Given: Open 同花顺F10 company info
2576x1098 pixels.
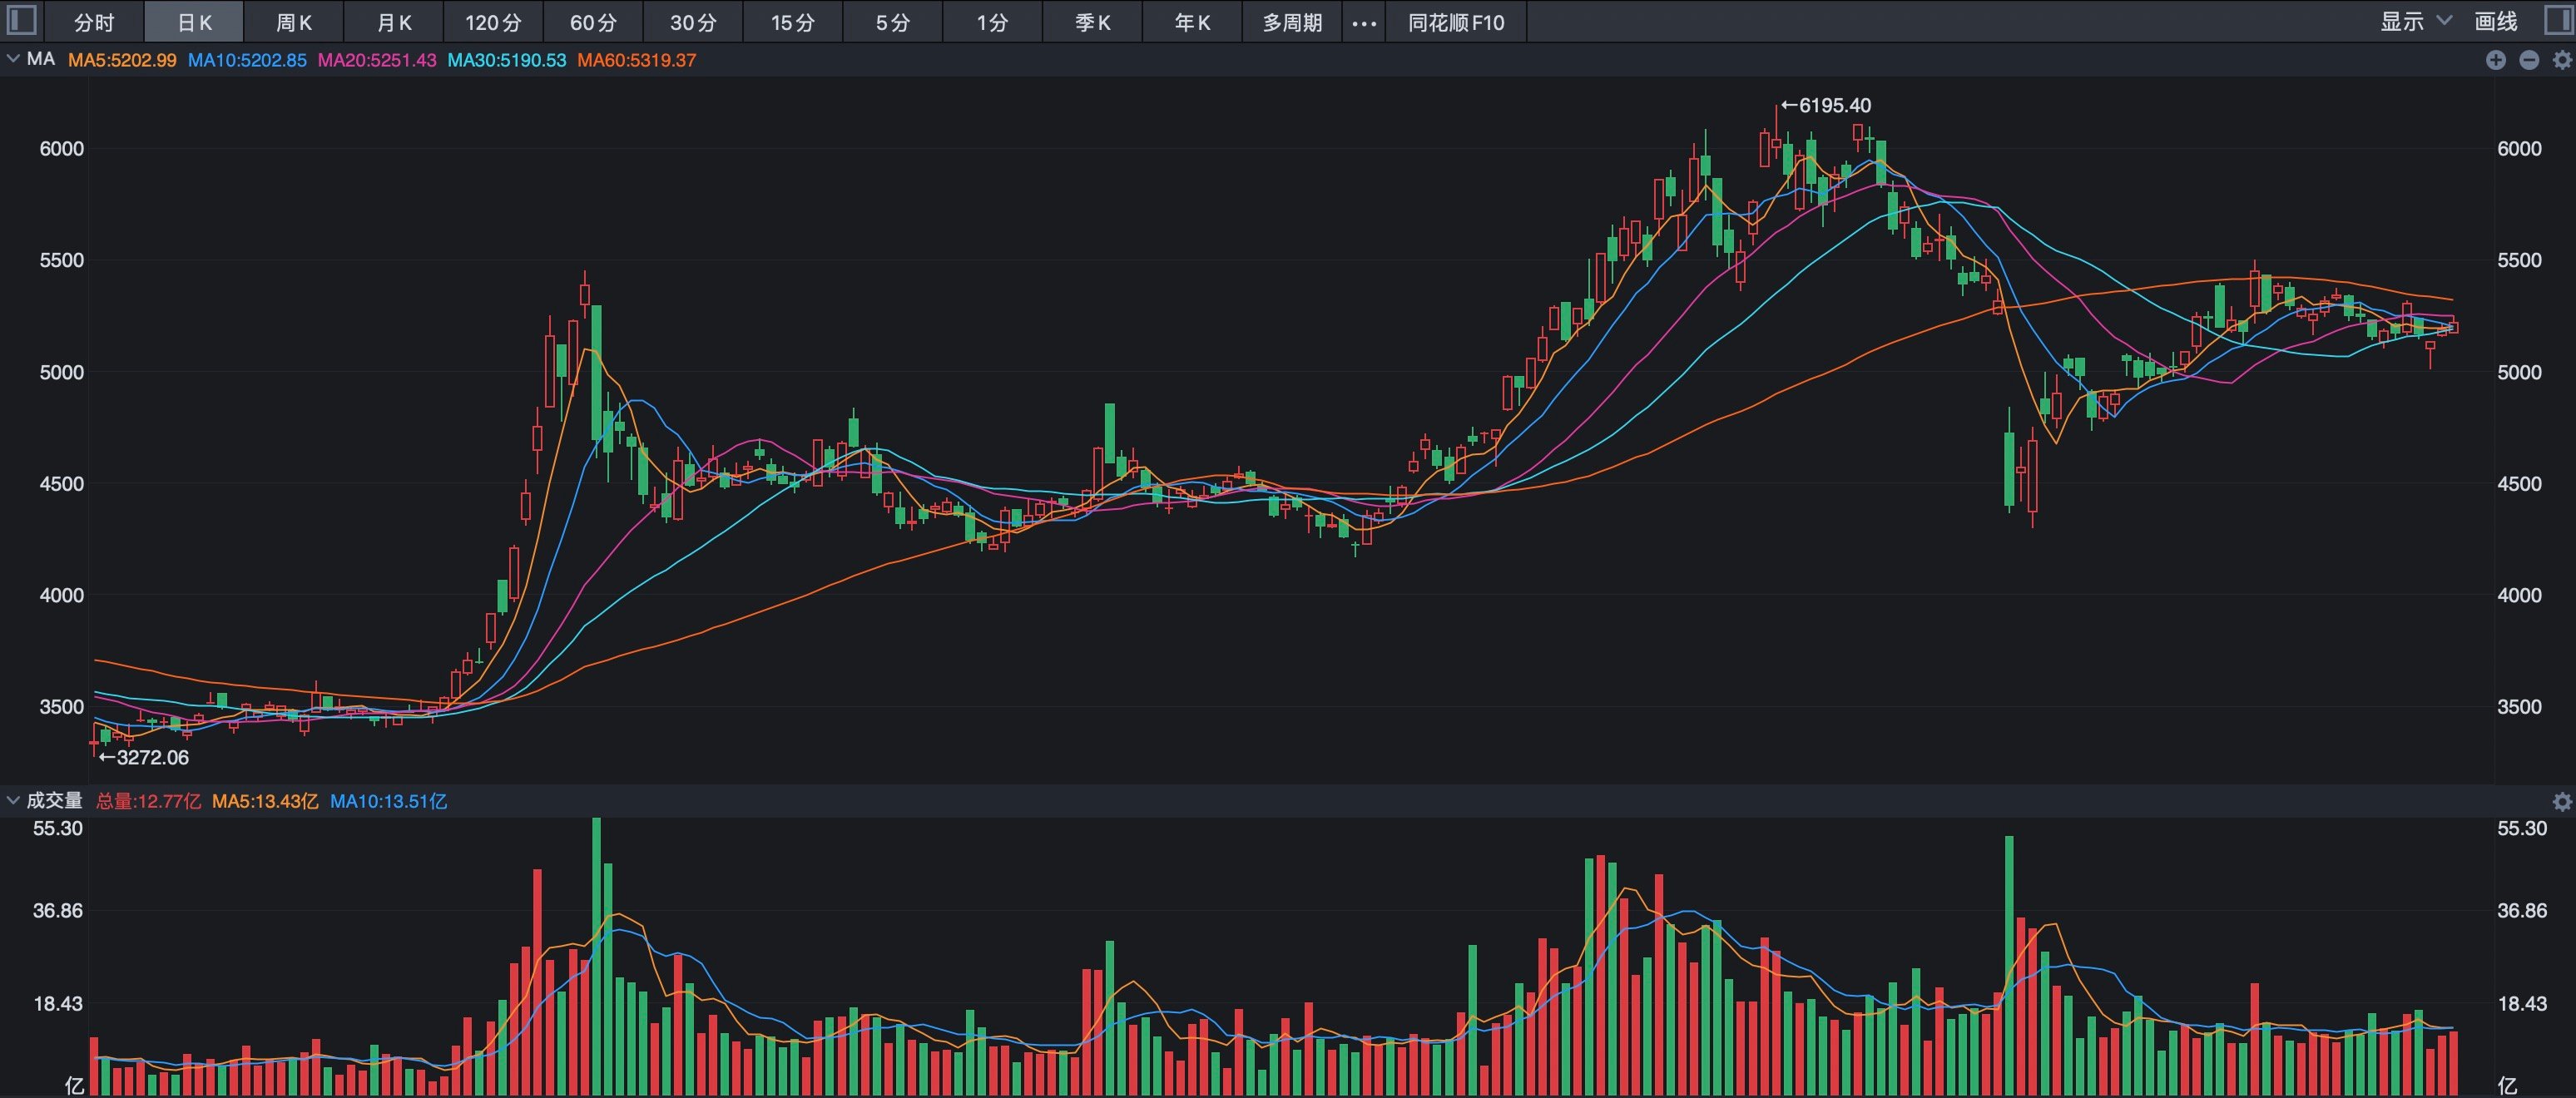Looking at the screenshot, I should coord(1456,22).
